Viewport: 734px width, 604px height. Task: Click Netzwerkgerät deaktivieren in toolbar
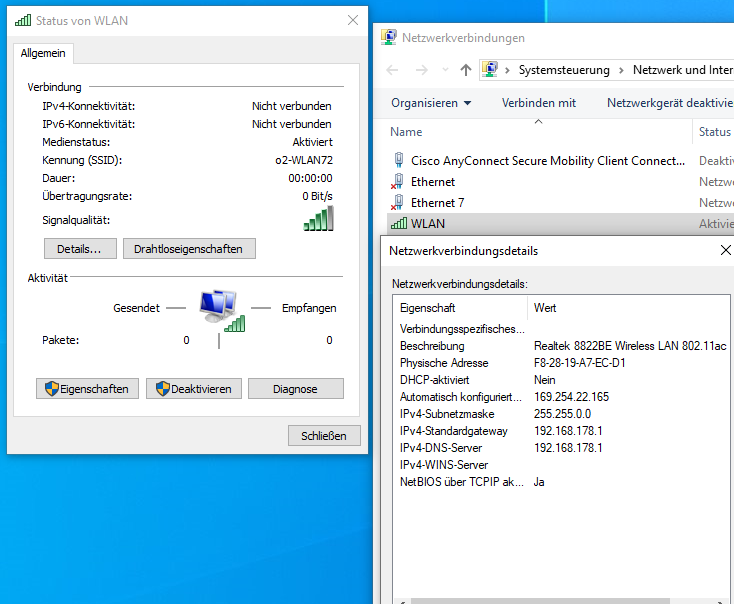pyautogui.click(x=670, y=103)
